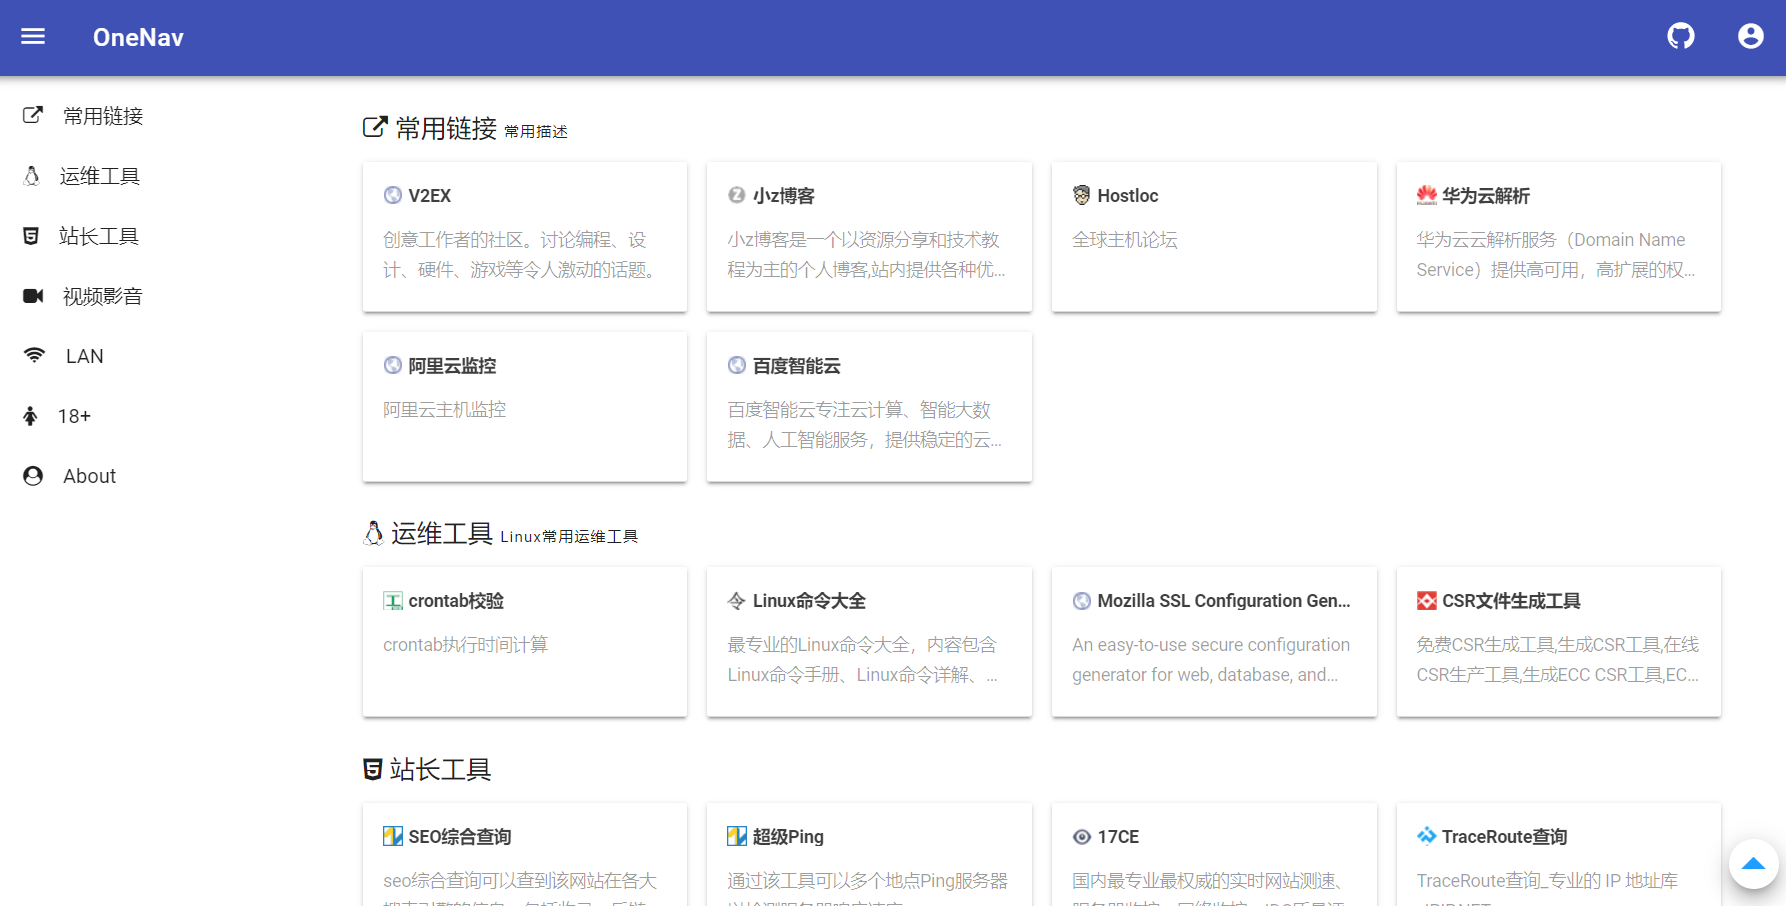Open the GitHub icon in header
This screenshot has width=1786, height=906.
tap(1681, 37)
